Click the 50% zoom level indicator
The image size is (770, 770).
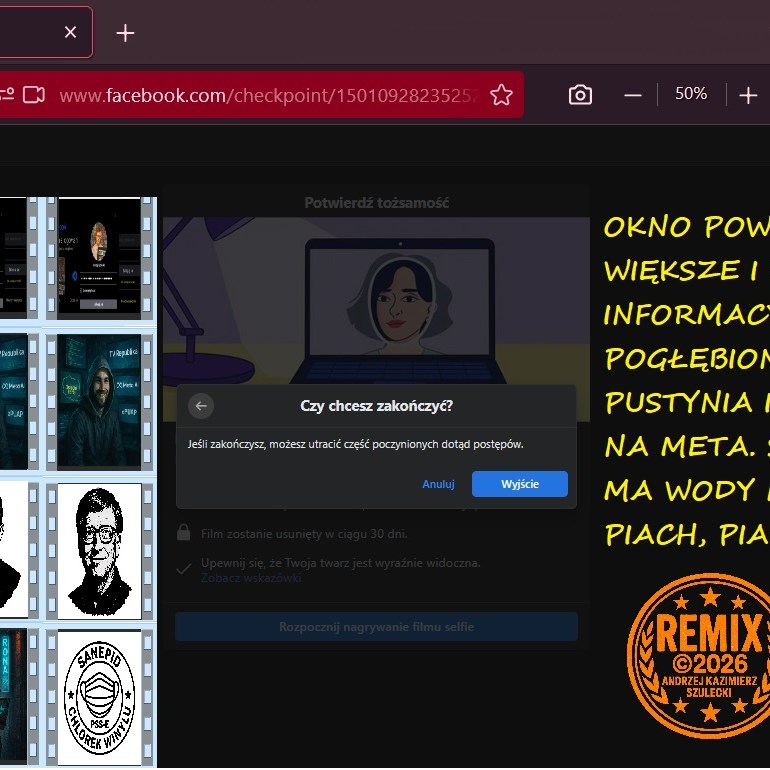690,94
